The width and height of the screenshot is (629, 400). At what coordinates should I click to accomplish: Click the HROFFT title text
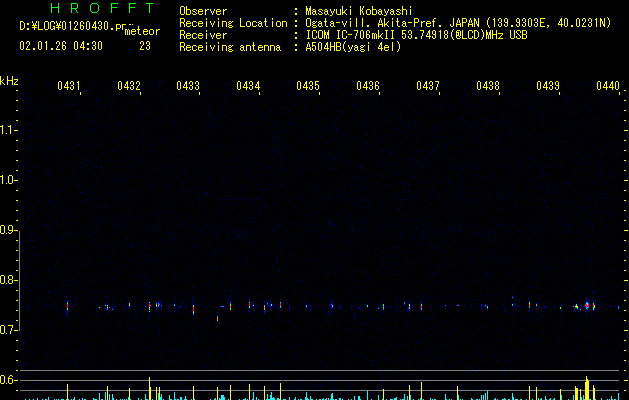click(x=102, y=8)
